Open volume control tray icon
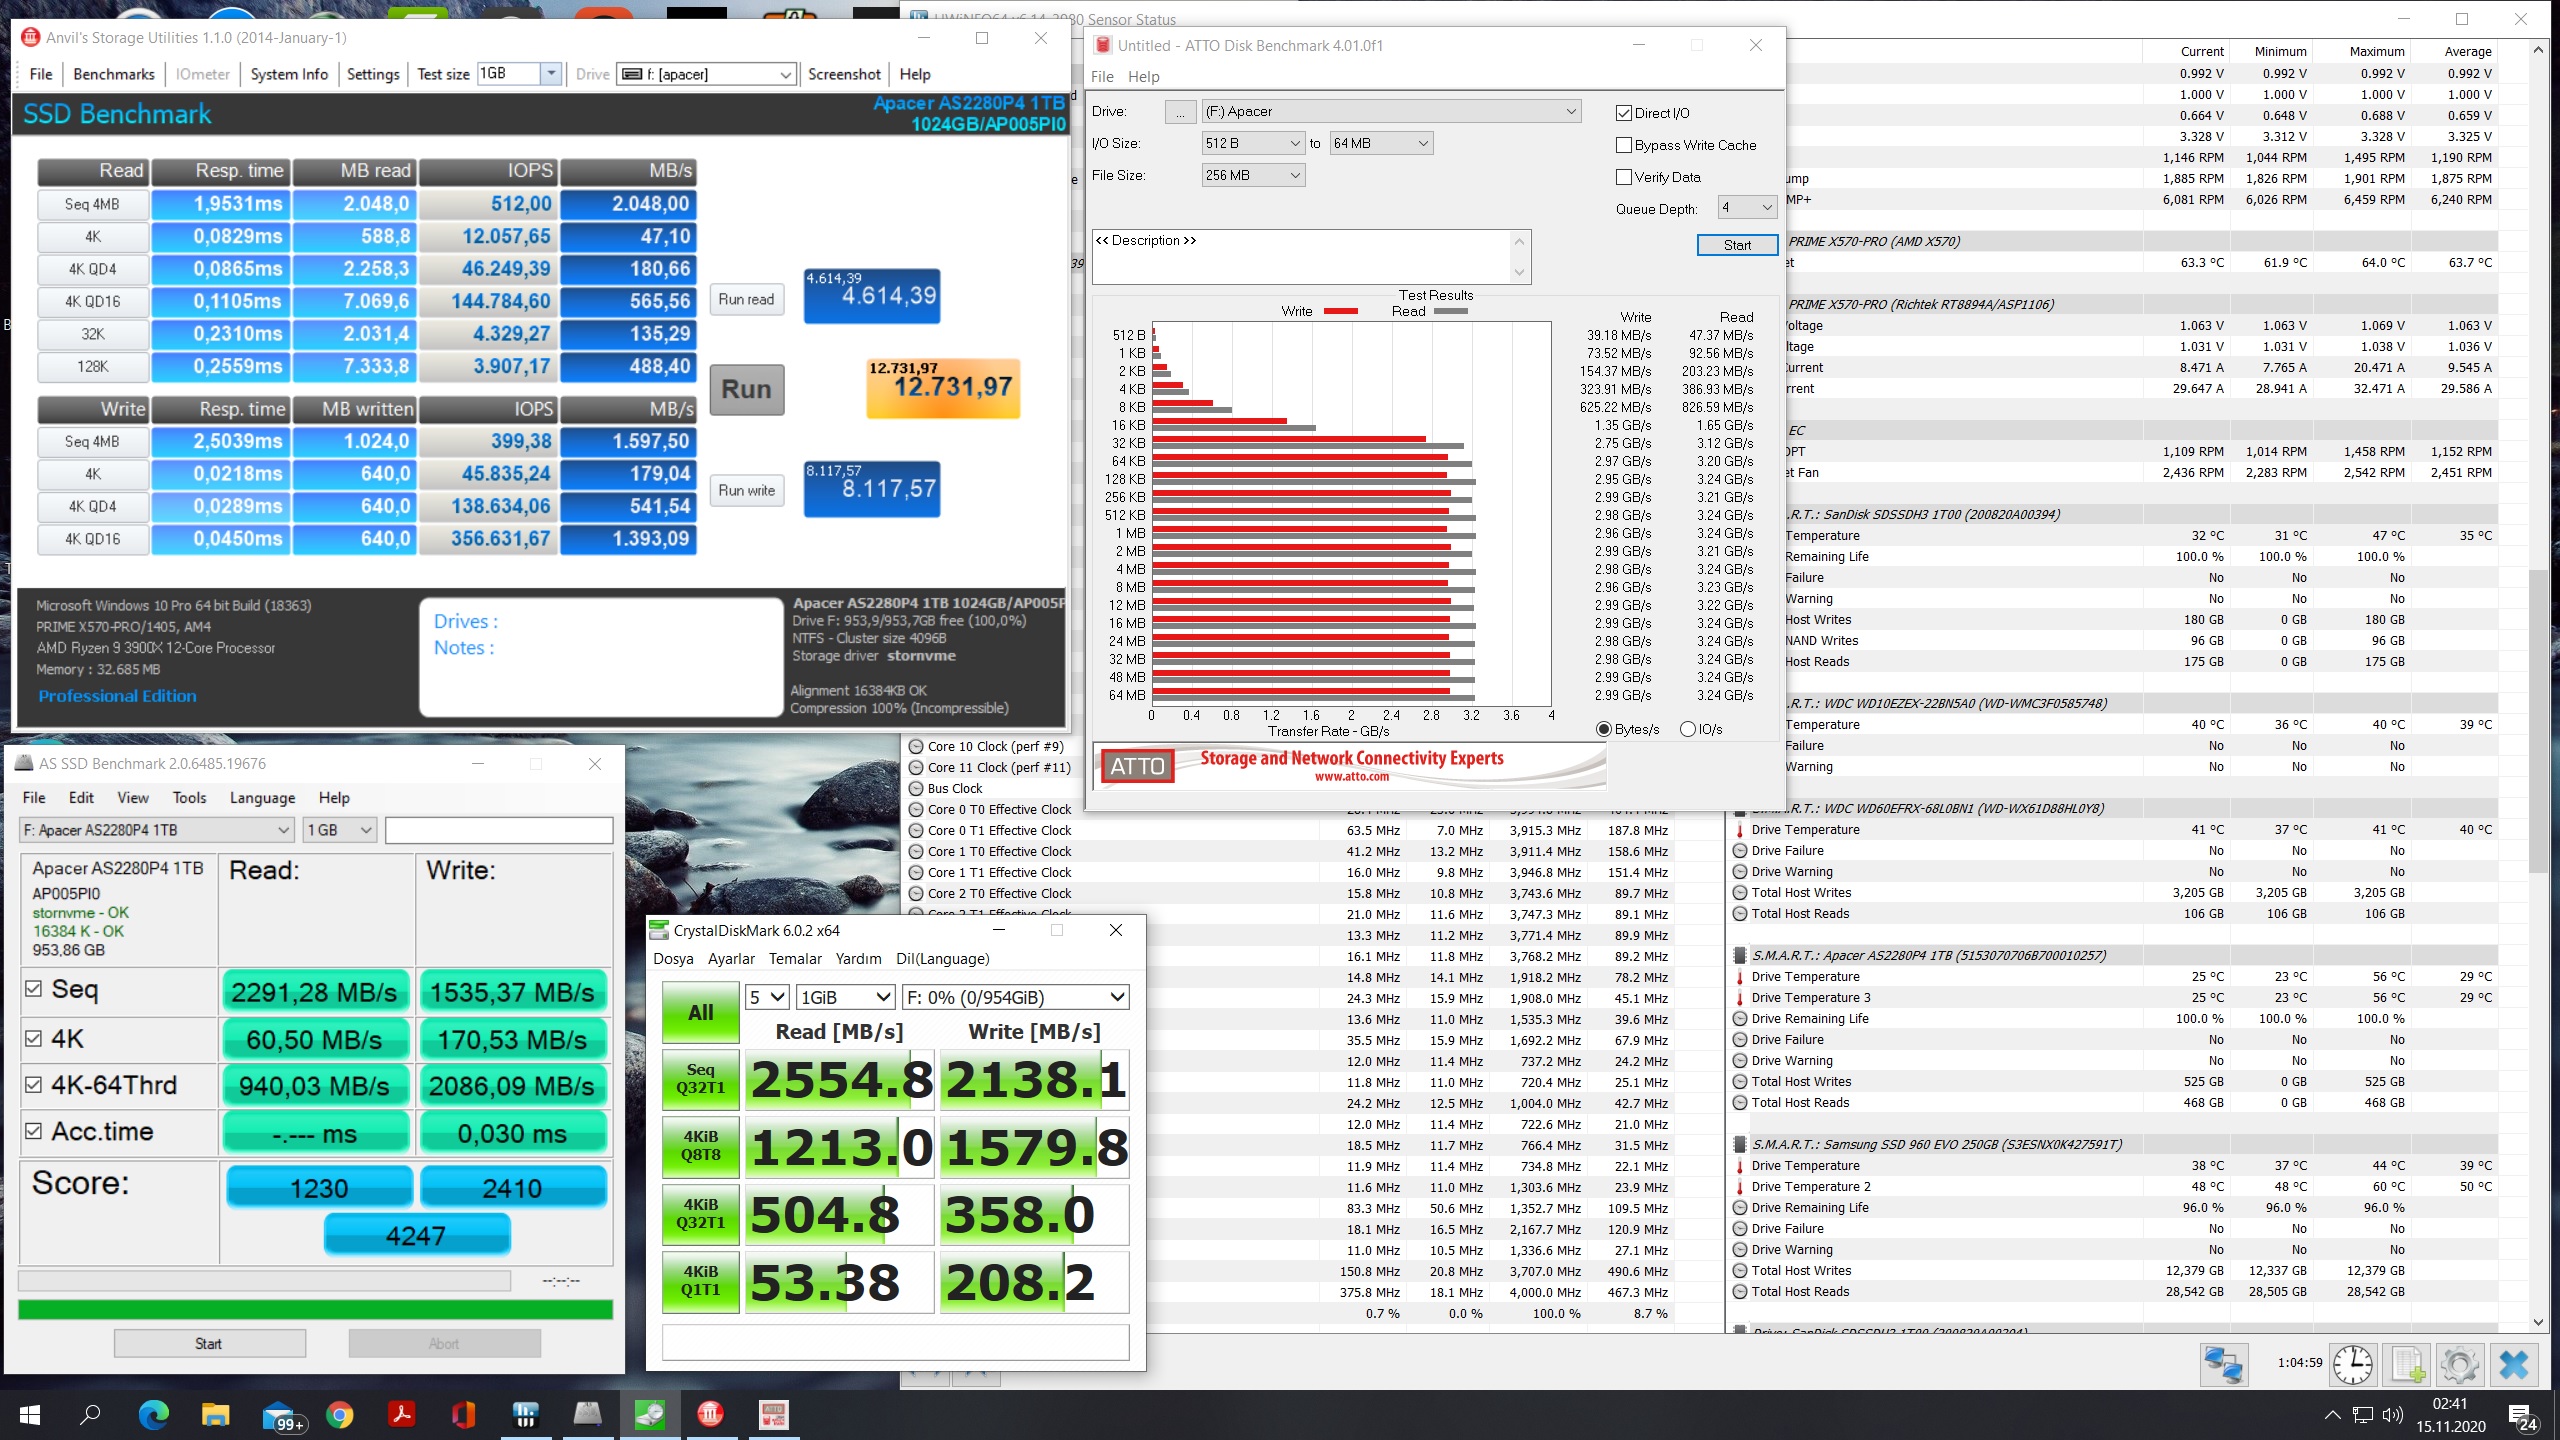Viewport: 2560px width, 1440px height. coord(2392,1415)
